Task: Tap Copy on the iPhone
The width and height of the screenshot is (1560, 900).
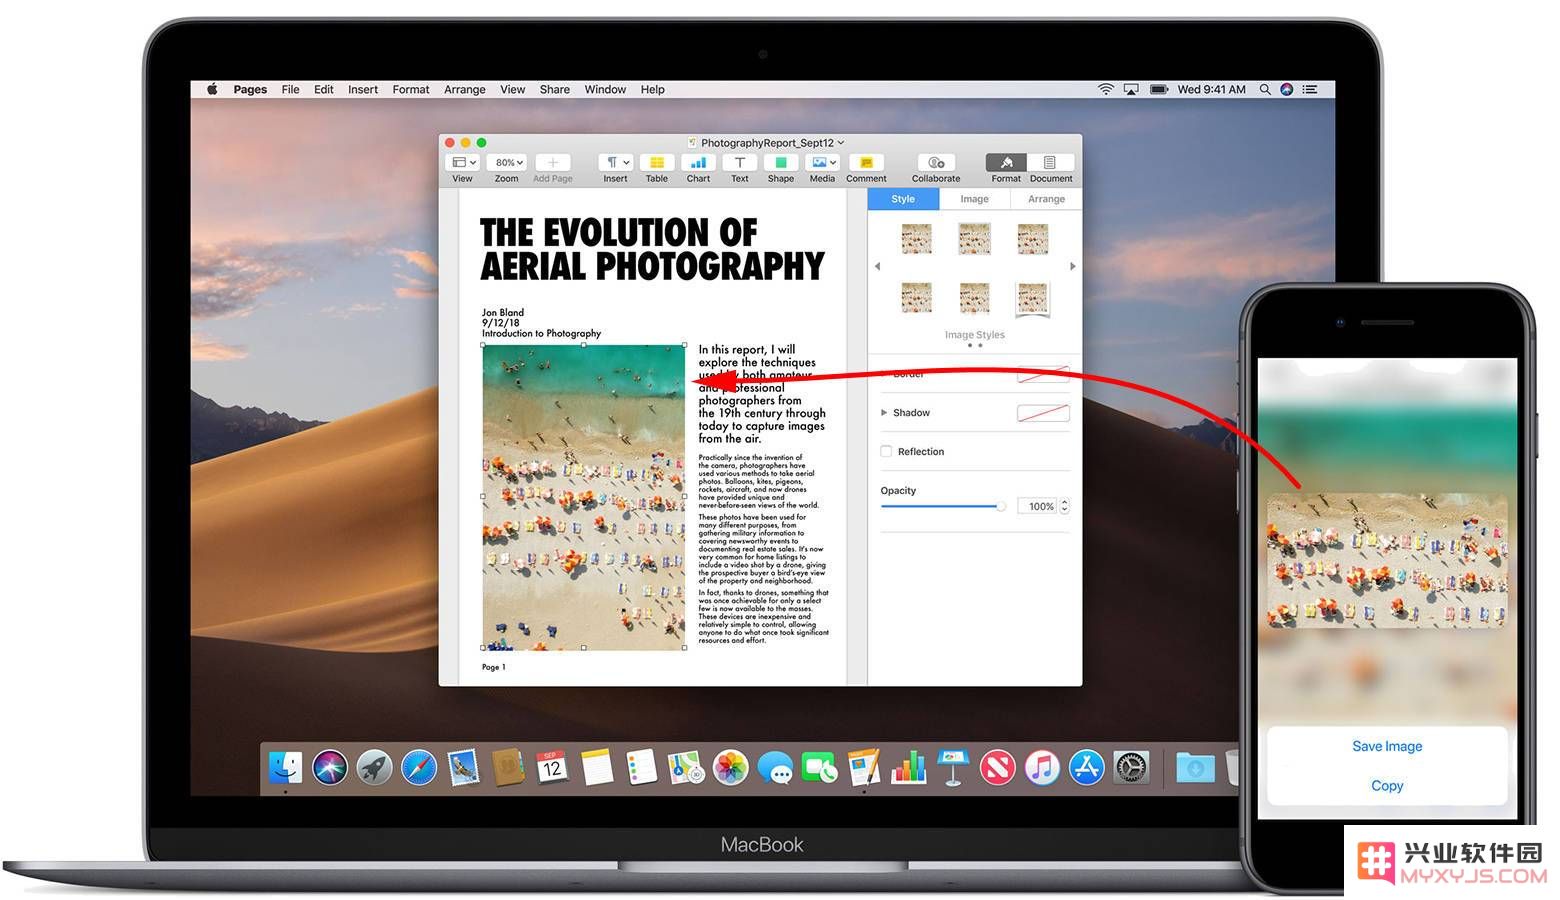Action: [1387, 785]
